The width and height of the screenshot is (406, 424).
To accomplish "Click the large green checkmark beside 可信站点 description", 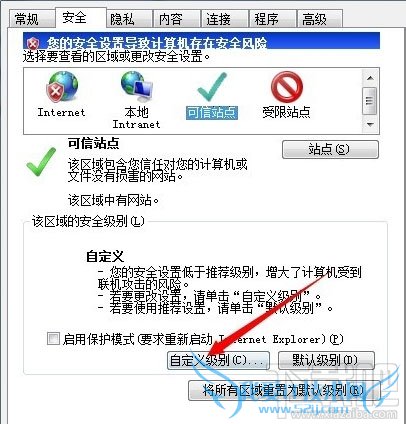I will point(41,162).
